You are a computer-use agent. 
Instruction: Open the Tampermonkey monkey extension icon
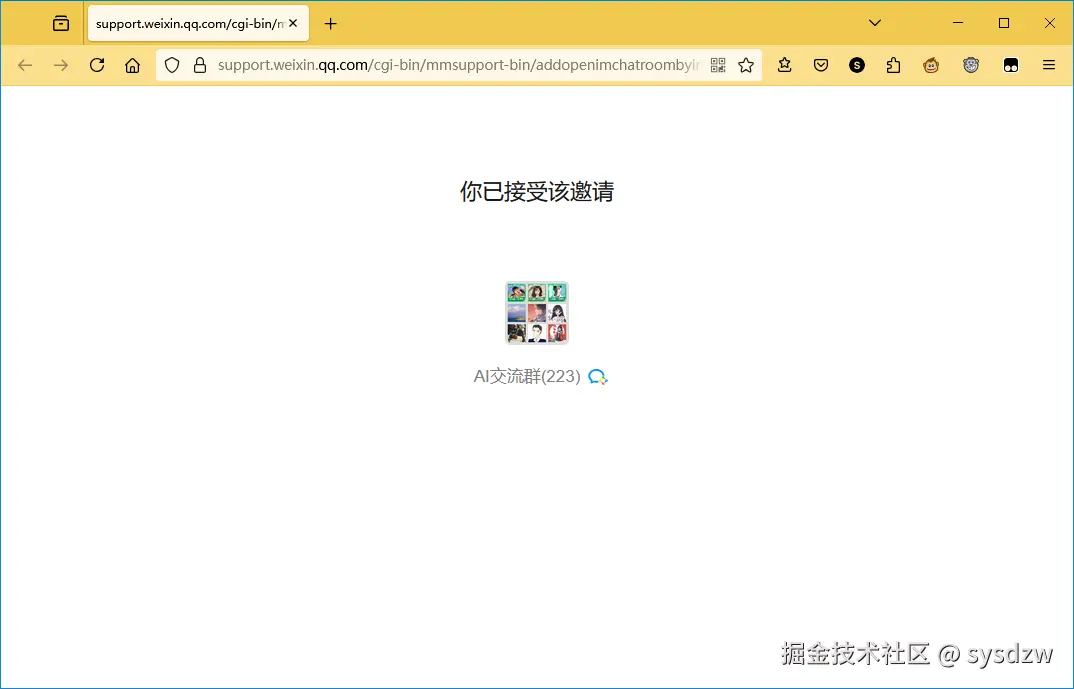click(930, 65)
